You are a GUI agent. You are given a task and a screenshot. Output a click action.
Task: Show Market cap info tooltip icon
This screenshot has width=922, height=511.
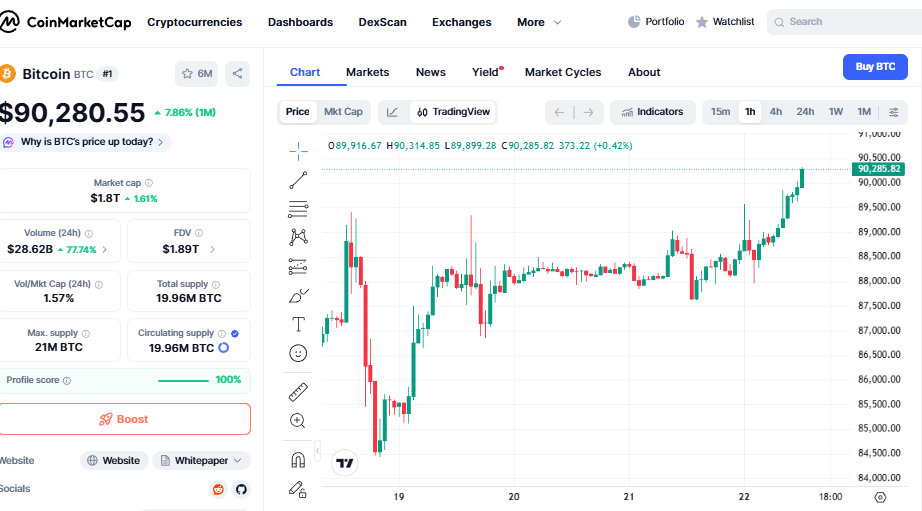pyautogui.click(x=149, y=183)
